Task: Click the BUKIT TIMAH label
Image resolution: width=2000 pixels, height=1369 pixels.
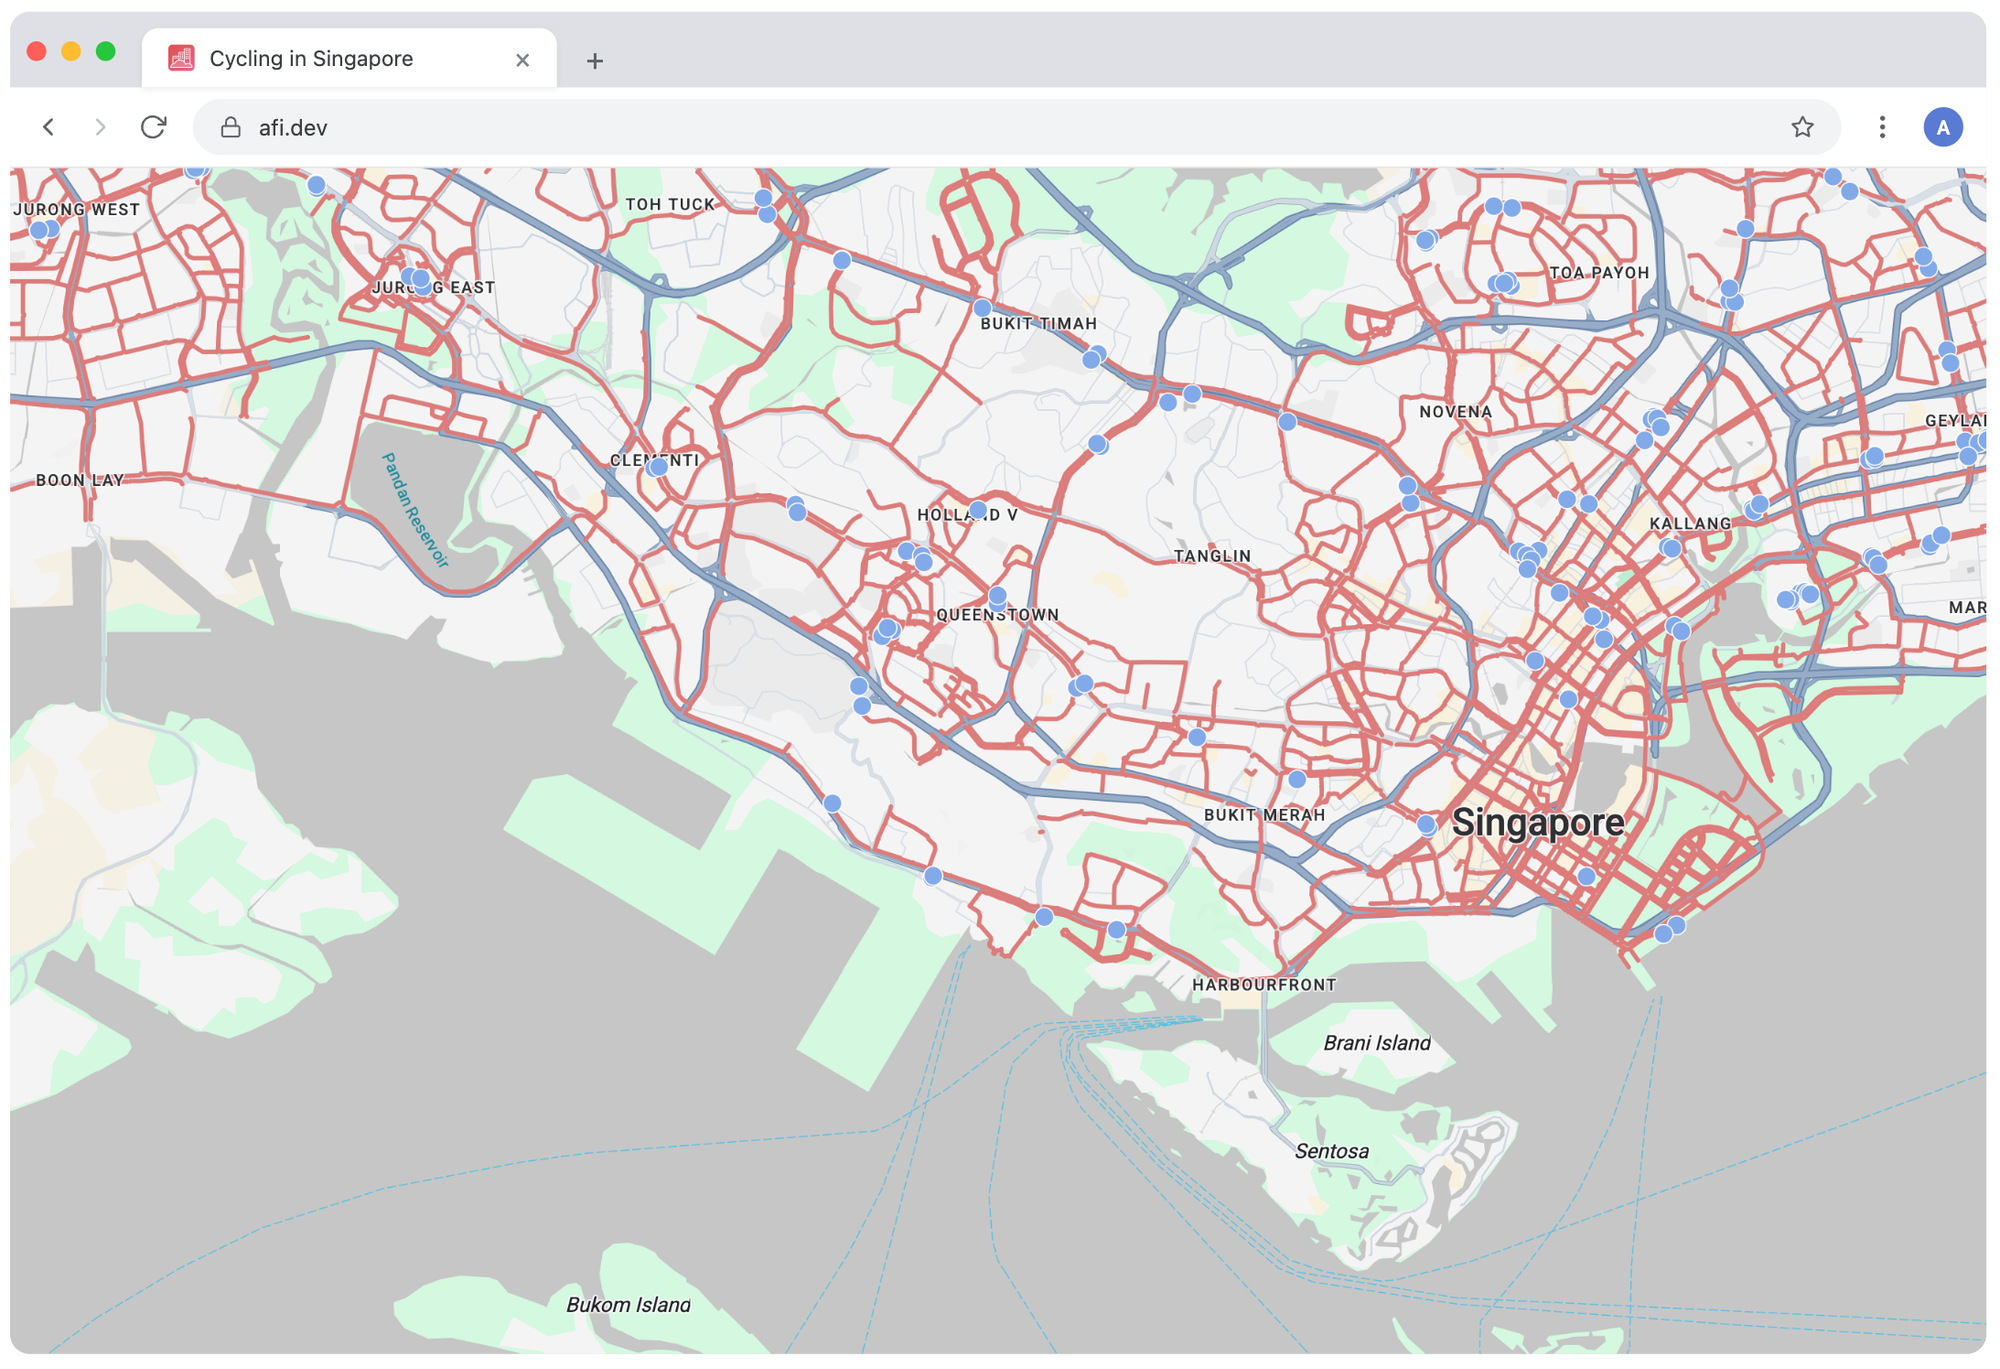Action: click(x=1039, y=324)
